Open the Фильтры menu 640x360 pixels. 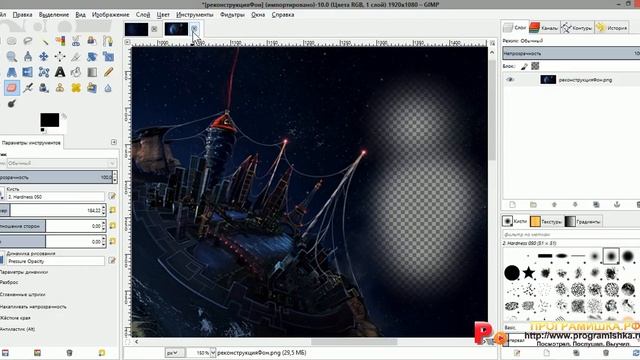(x=232, y=15)
